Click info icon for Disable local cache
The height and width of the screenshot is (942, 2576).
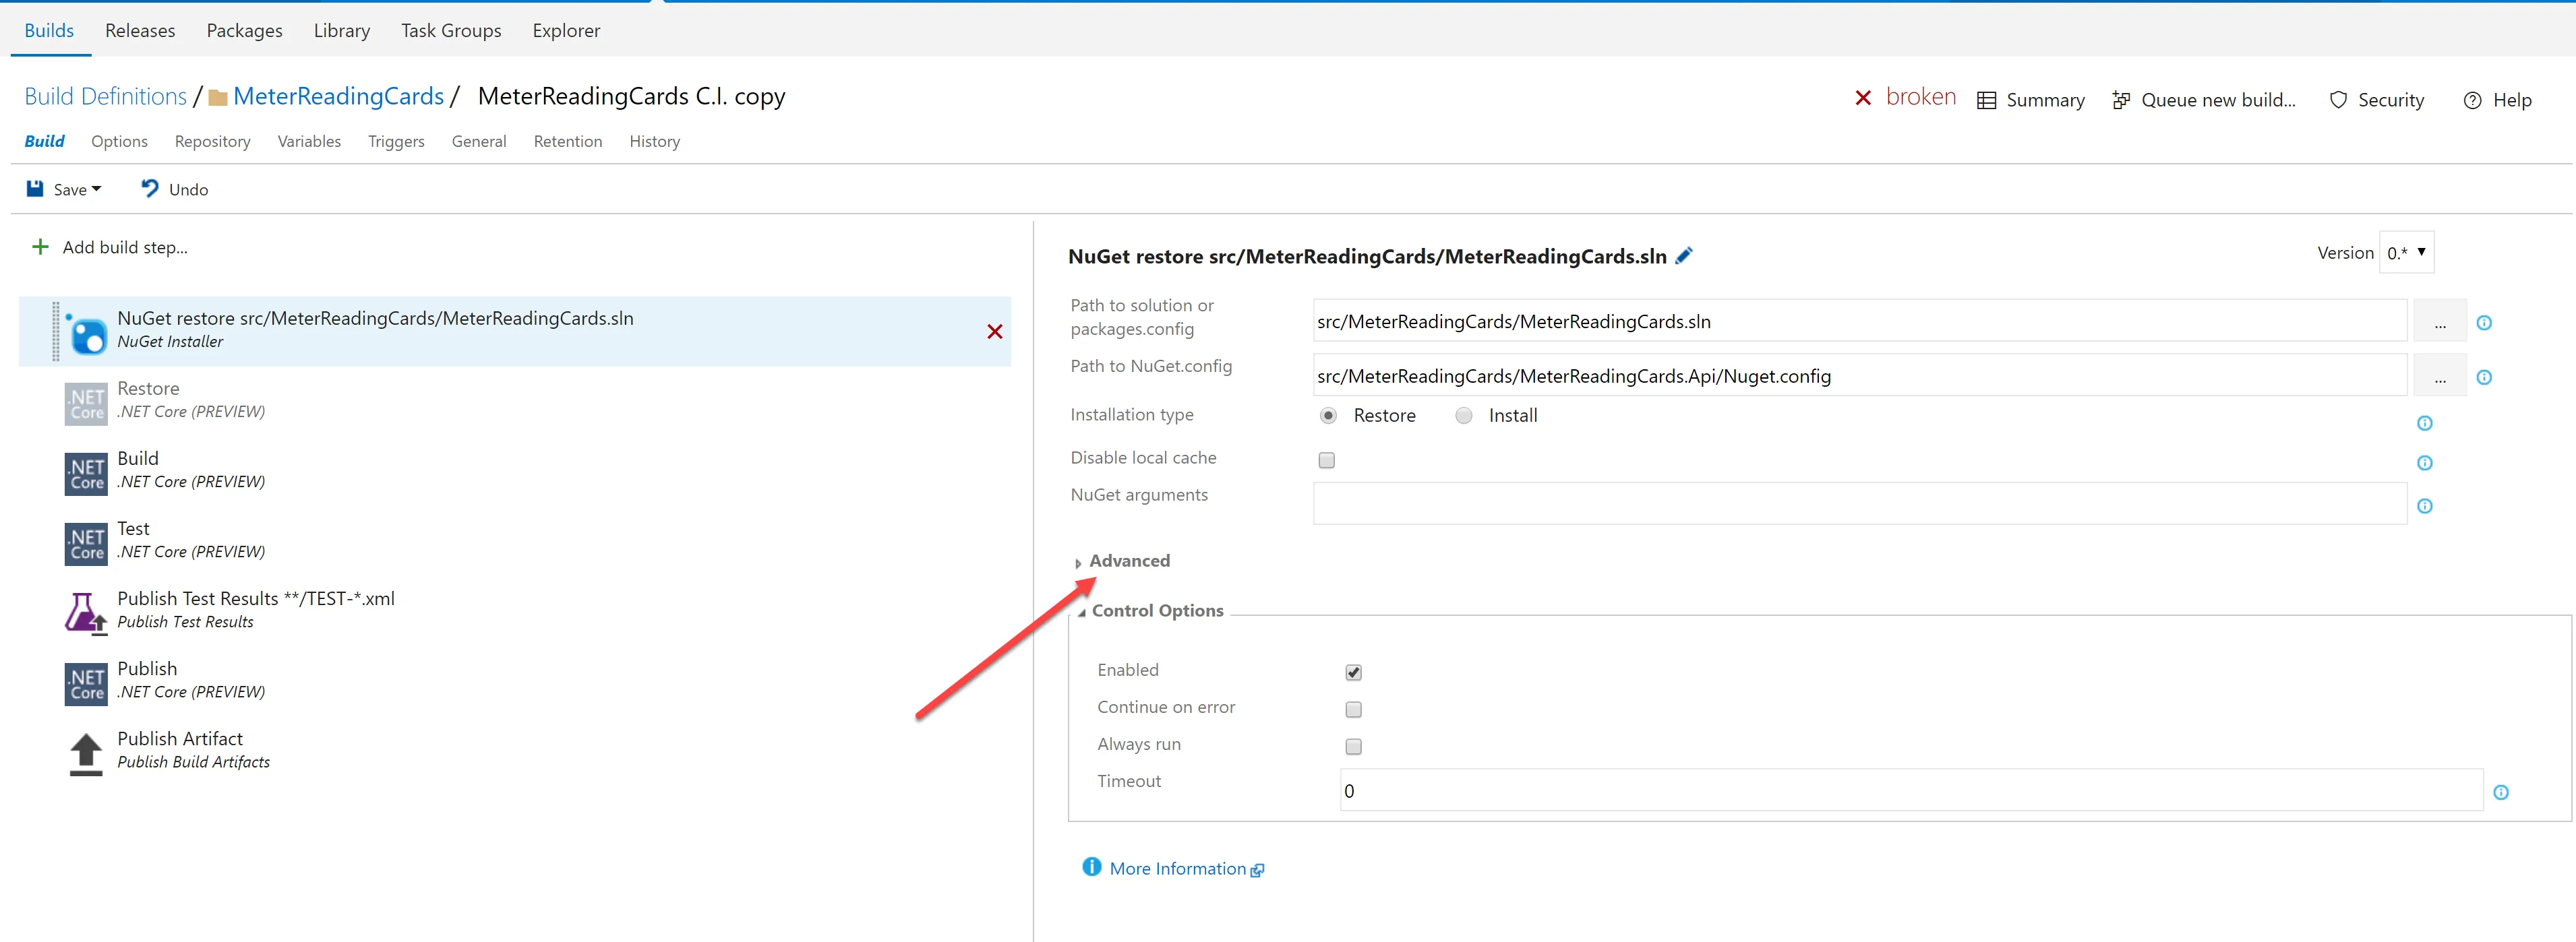2425,463
